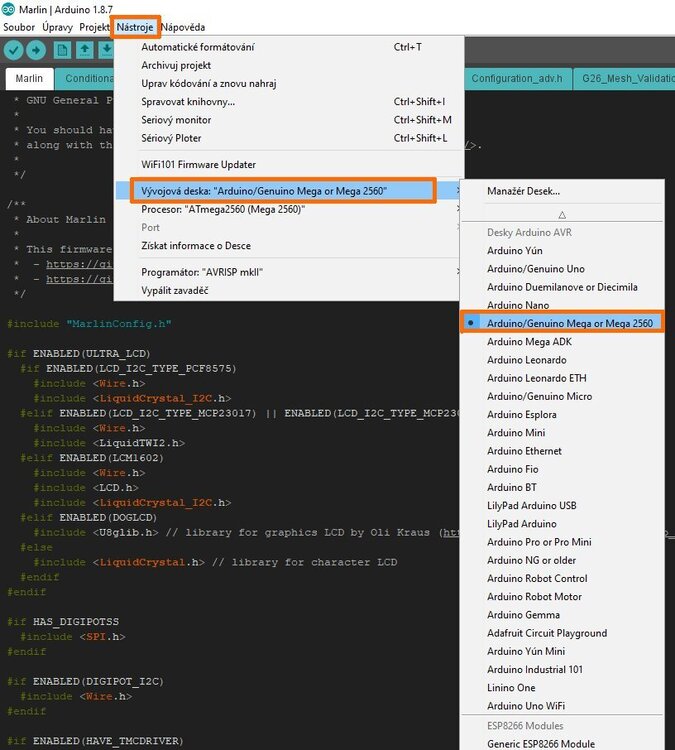This screenshot has height=750, width=675.
Task: Click Vypálit zavaděč
Action: click(x=289, y=290)
